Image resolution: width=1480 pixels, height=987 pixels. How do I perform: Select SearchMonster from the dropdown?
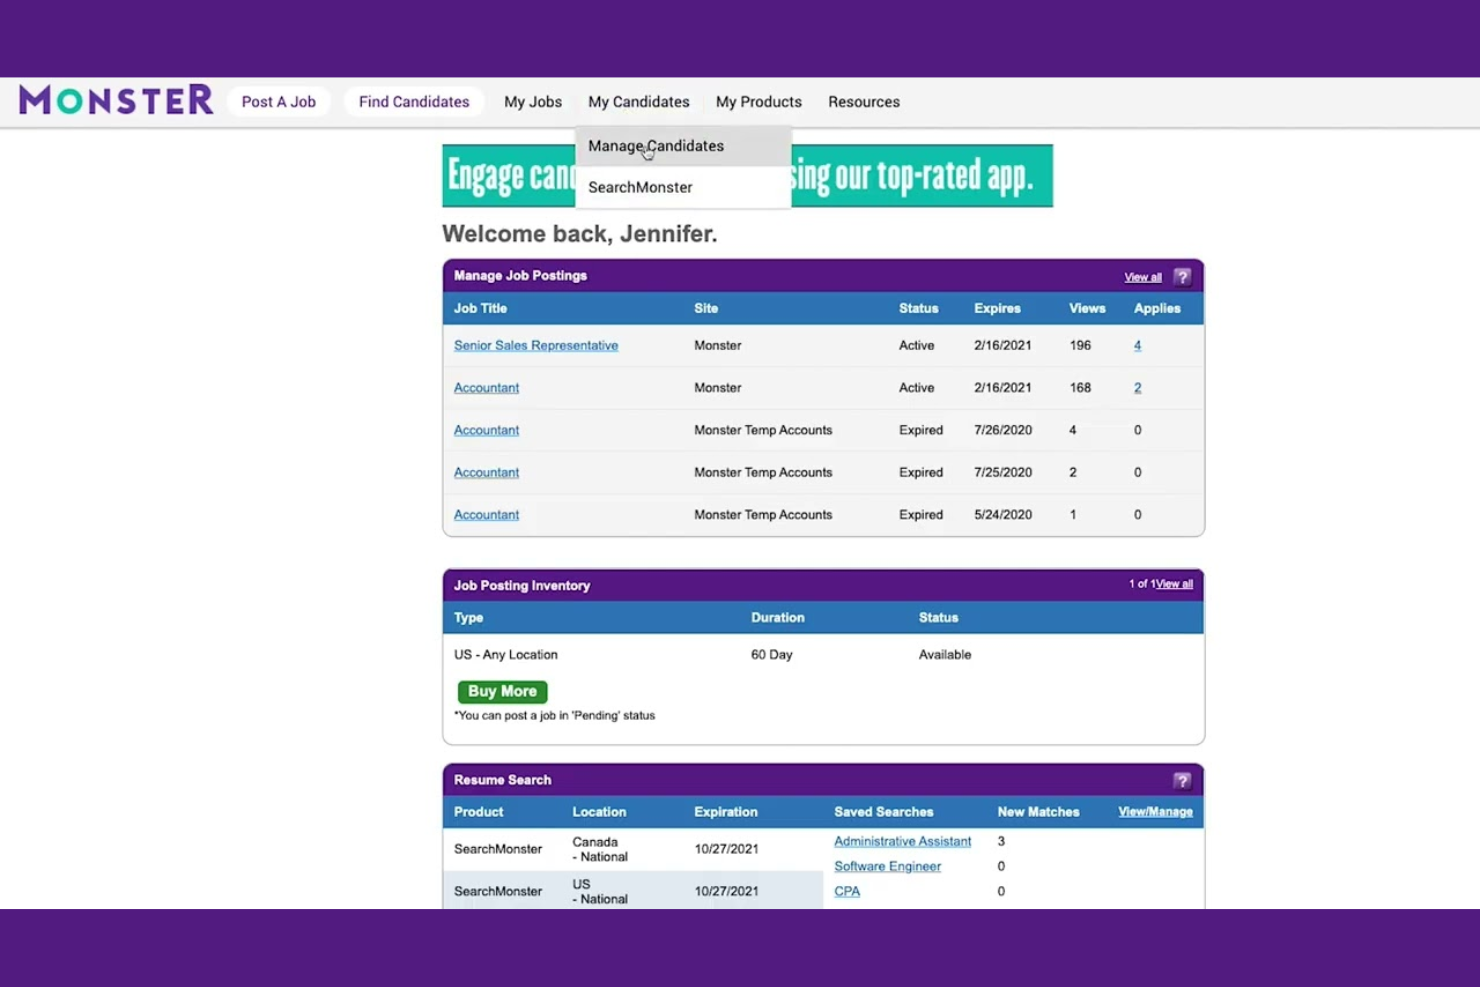coord(683,187)
